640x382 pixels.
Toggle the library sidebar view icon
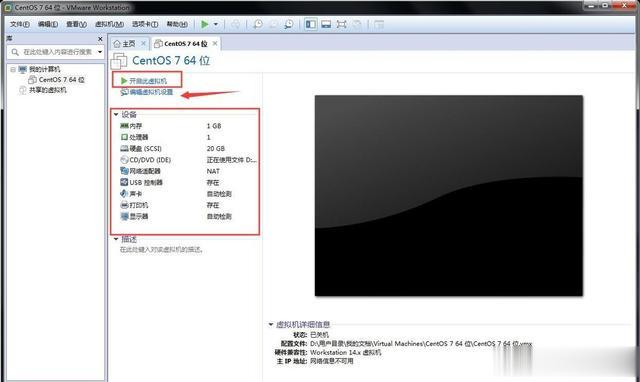[x=311, y=24]
